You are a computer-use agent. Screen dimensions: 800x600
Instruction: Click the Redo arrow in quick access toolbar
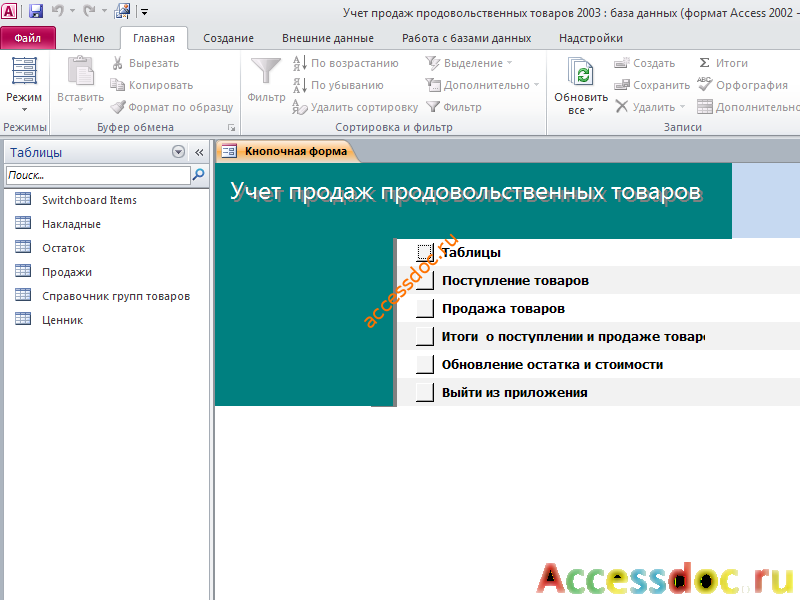point(89,11)
